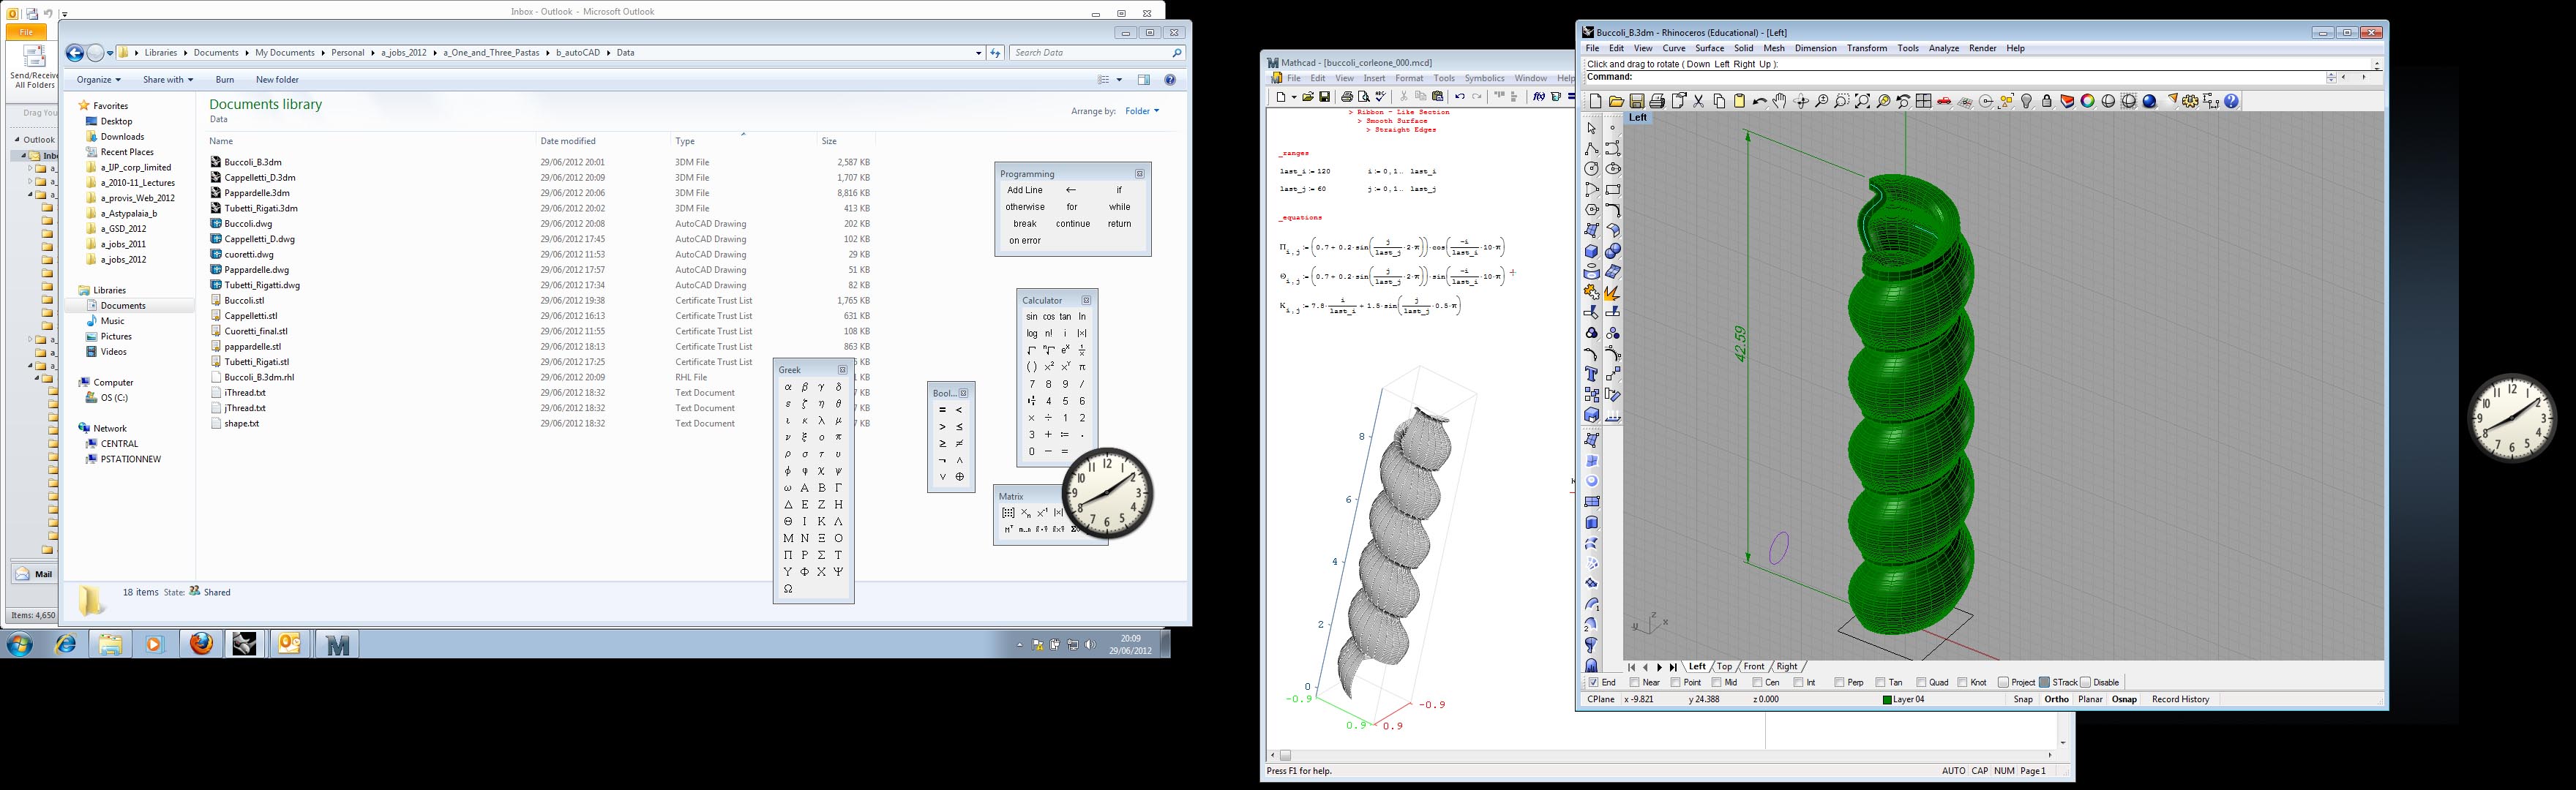Expand the Arrange by Folder dropdown
Image resolution: width=2576 pixels, height=790 pixels.
click(1142, 111)
